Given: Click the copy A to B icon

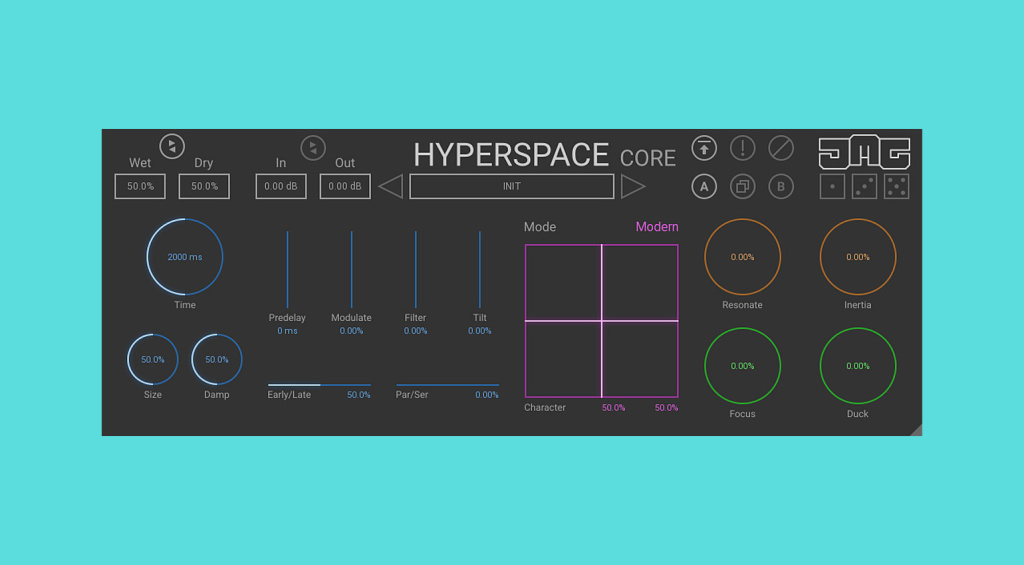Looking at the screenshot, I should pyautogui.click(x=742, y=186).
